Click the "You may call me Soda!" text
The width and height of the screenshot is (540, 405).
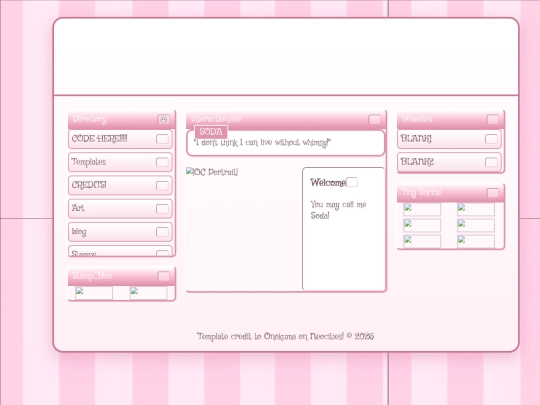point(339,210)
